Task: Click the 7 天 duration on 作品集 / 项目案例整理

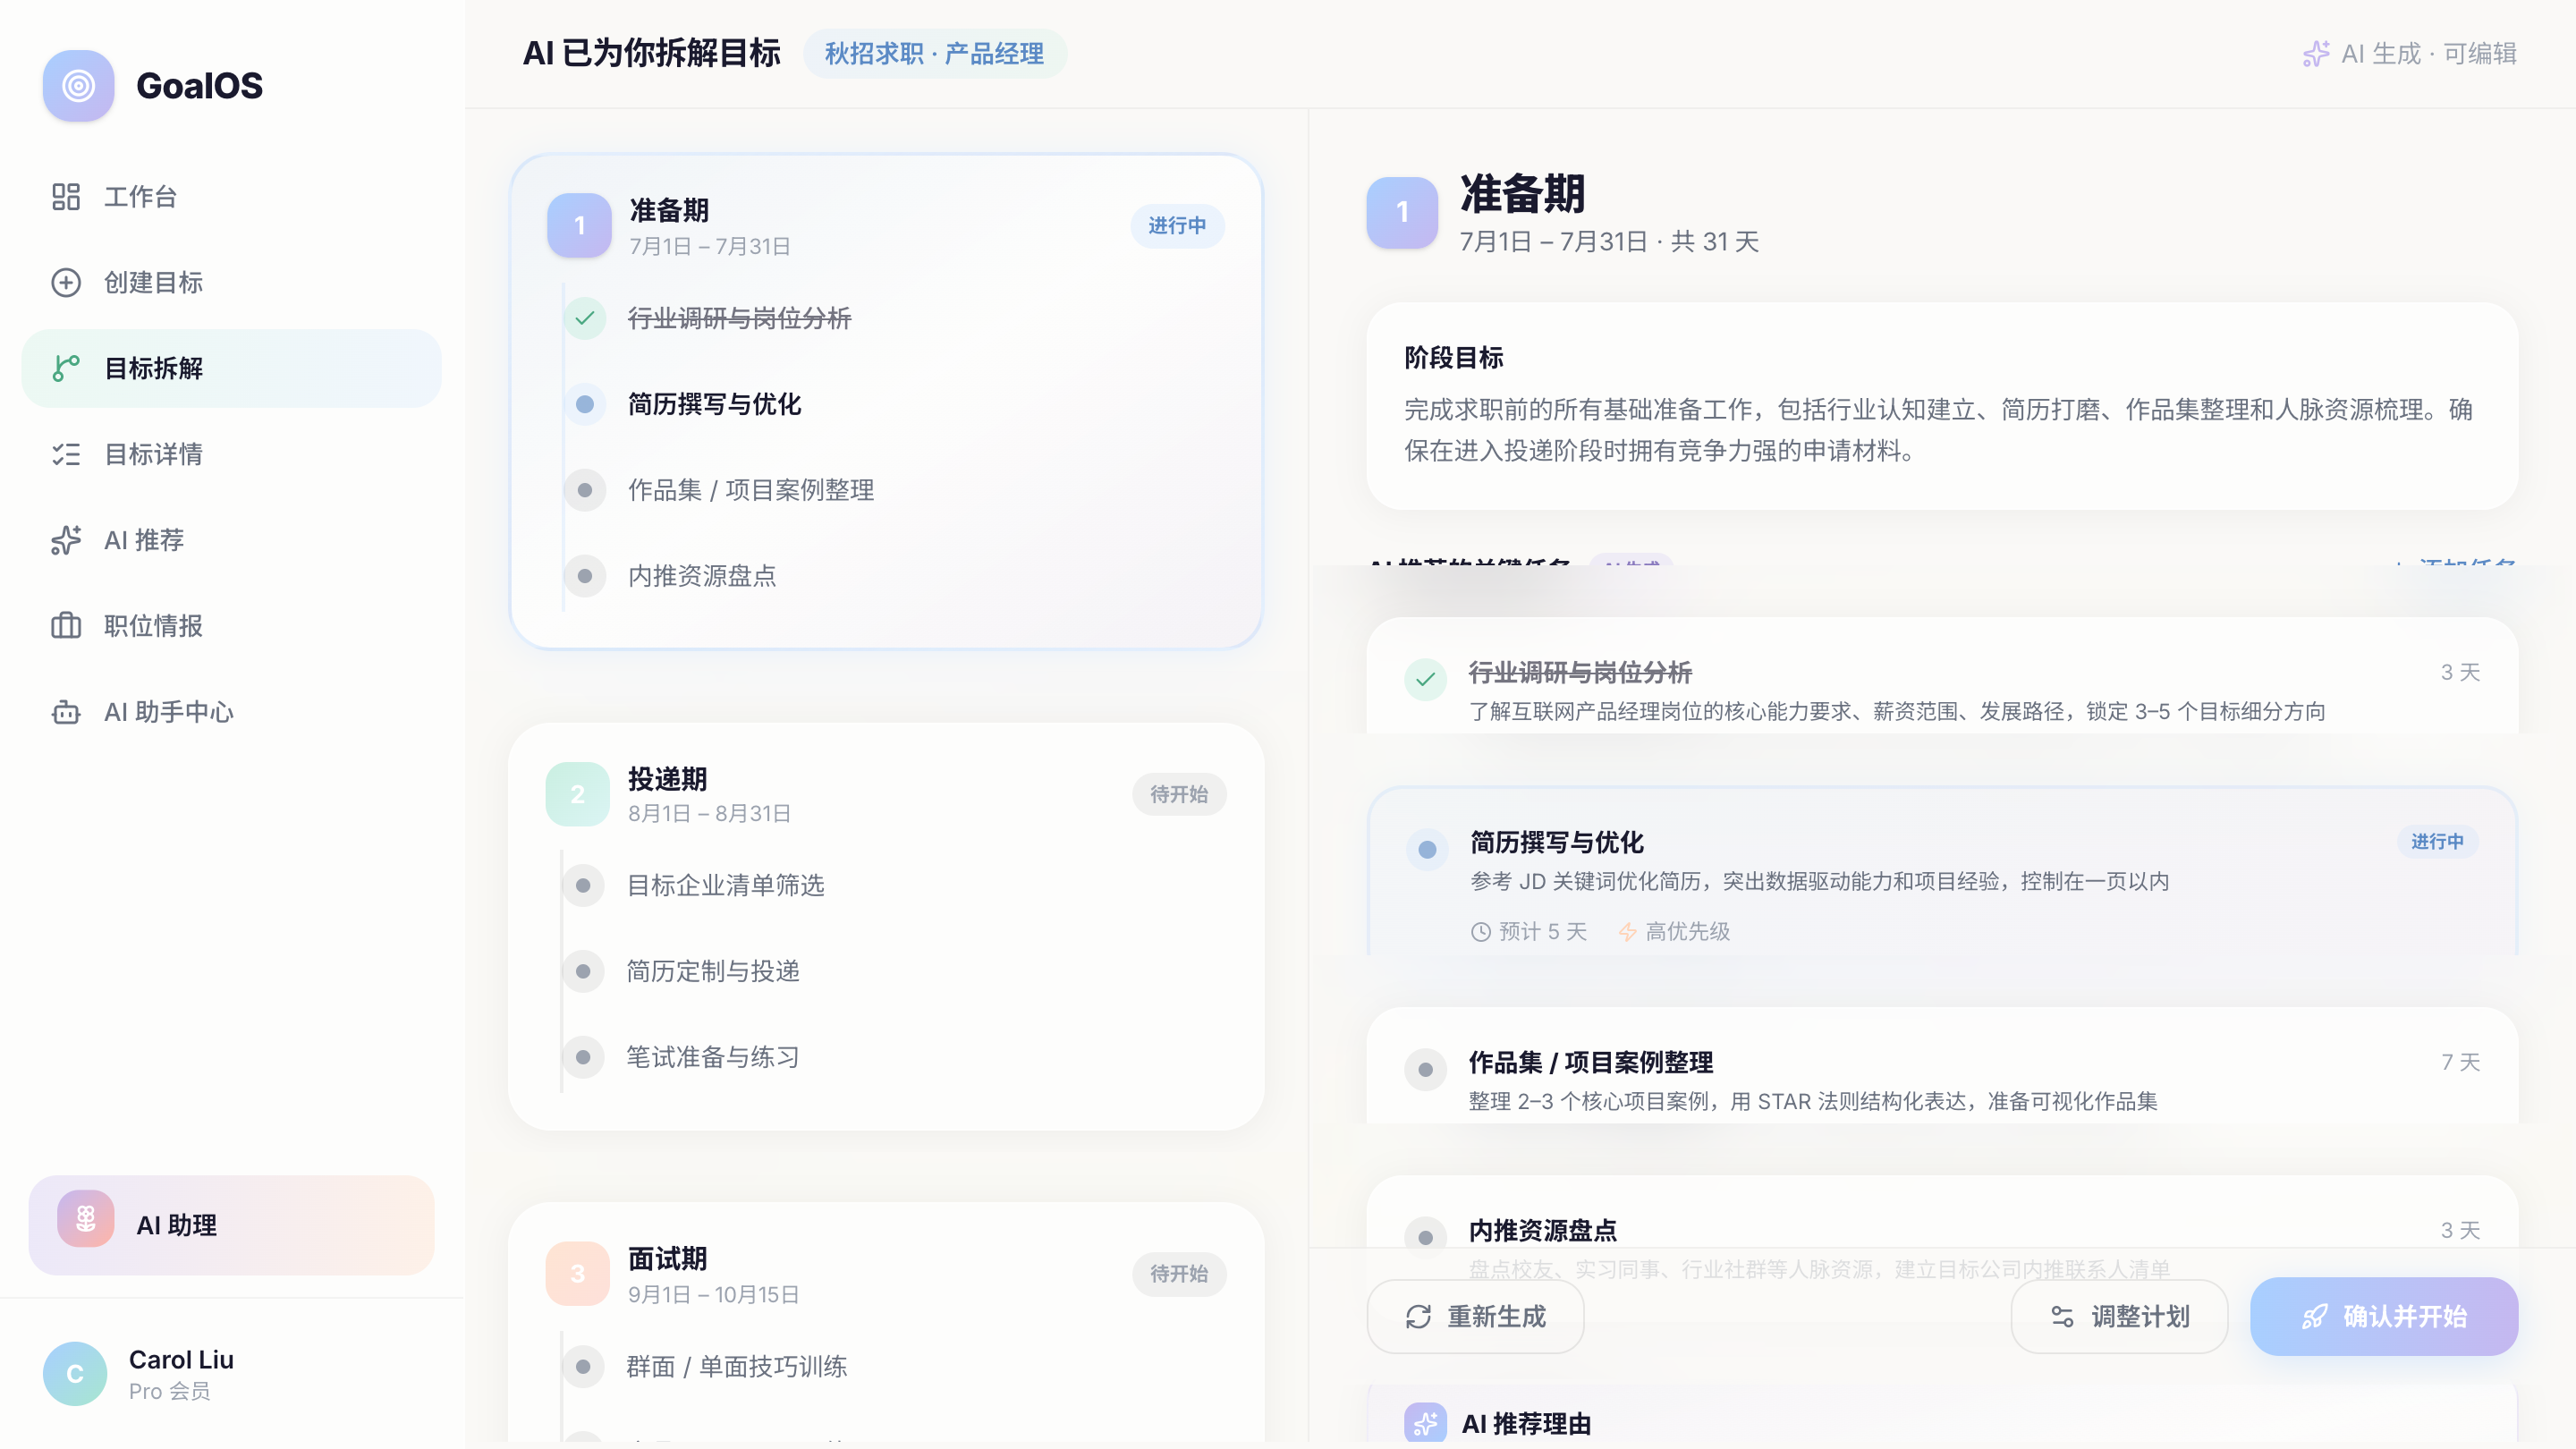Action: click(x=2460, y=1063)
